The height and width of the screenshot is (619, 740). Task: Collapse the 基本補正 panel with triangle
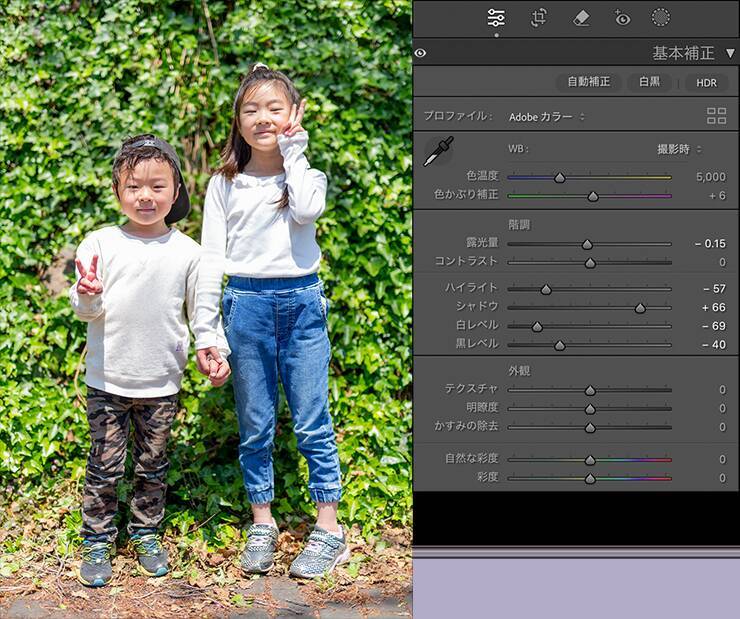pos(730,53)
